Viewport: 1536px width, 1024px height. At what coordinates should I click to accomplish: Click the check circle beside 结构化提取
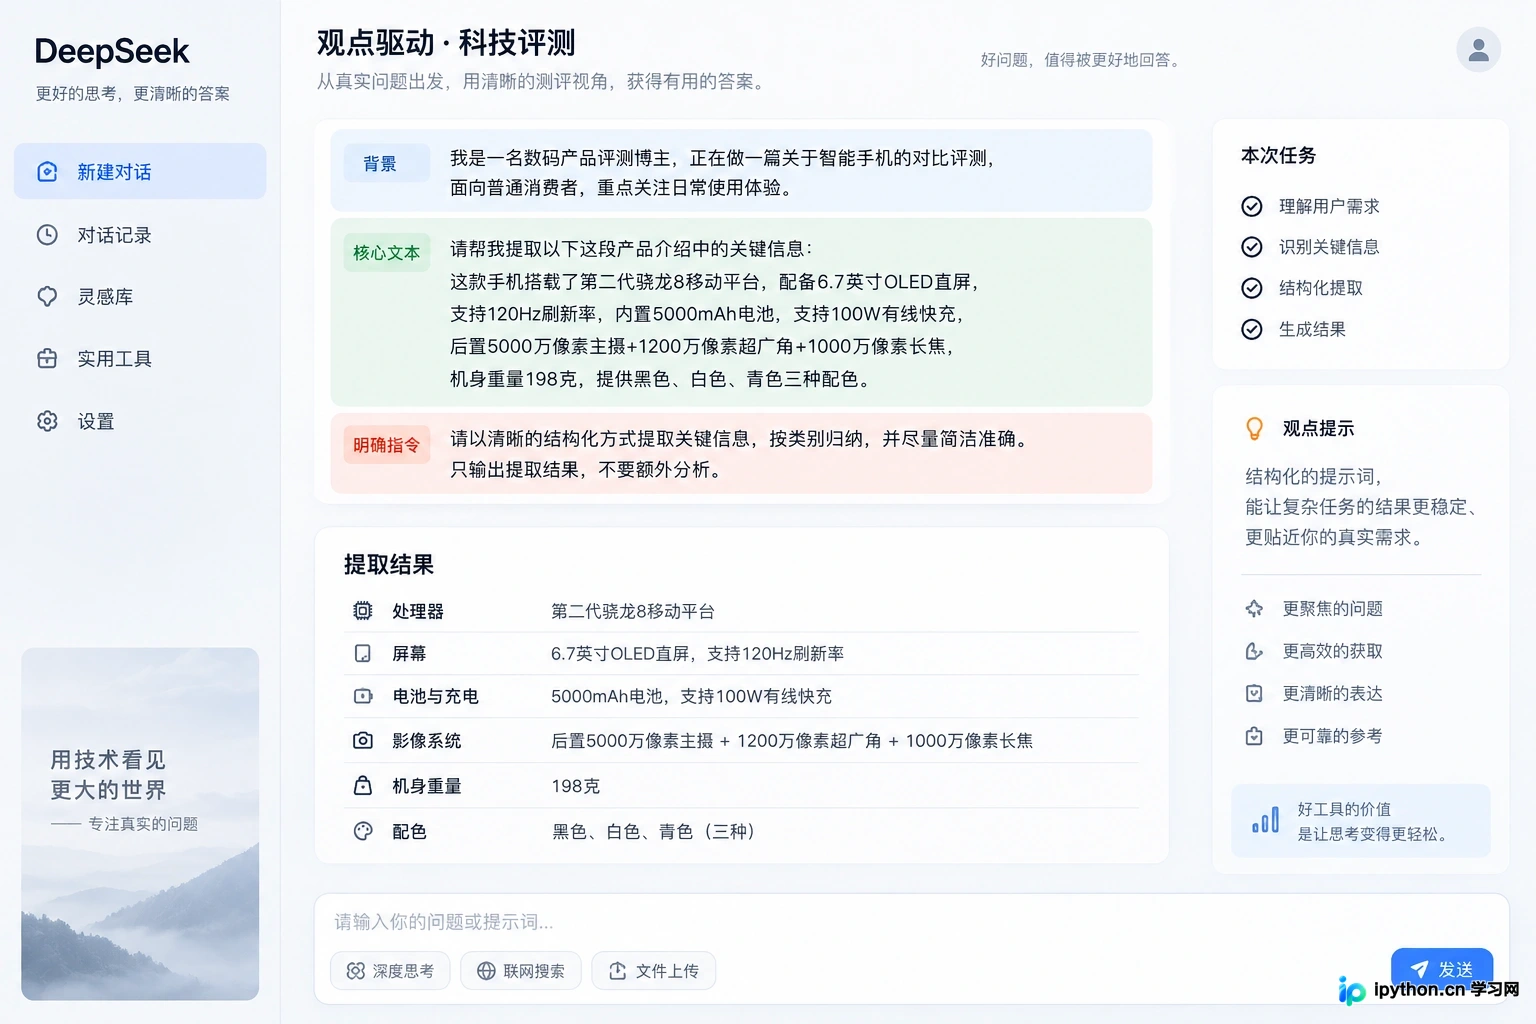(1251, 288)
